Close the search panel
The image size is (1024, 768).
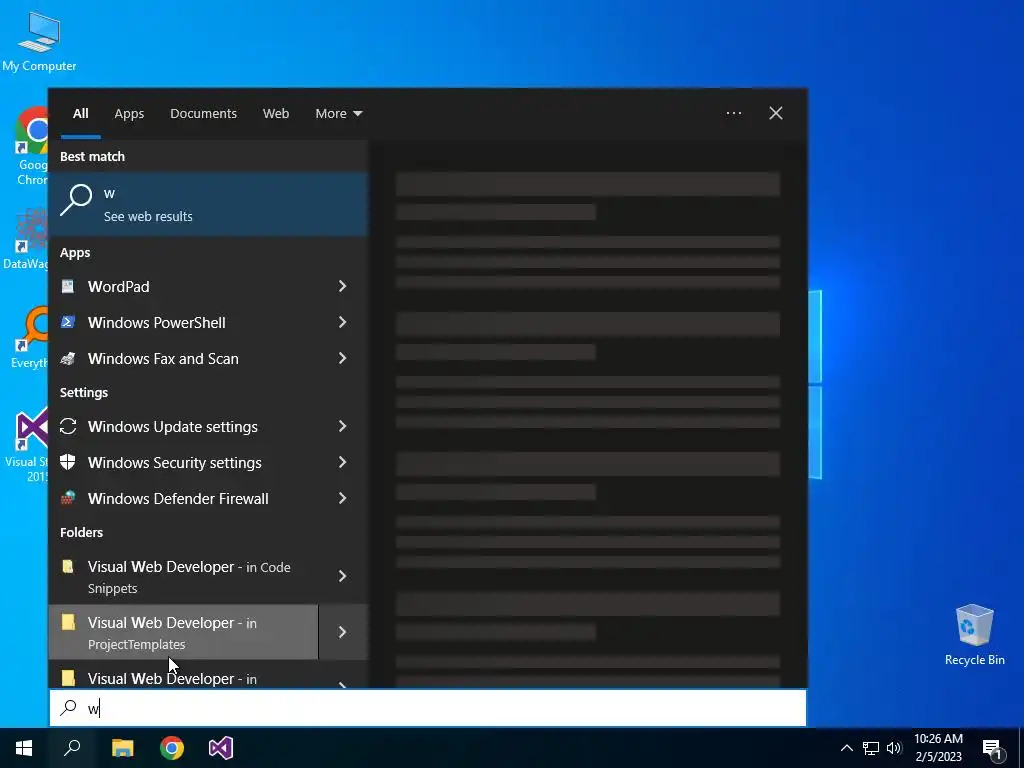click(776, 113)
